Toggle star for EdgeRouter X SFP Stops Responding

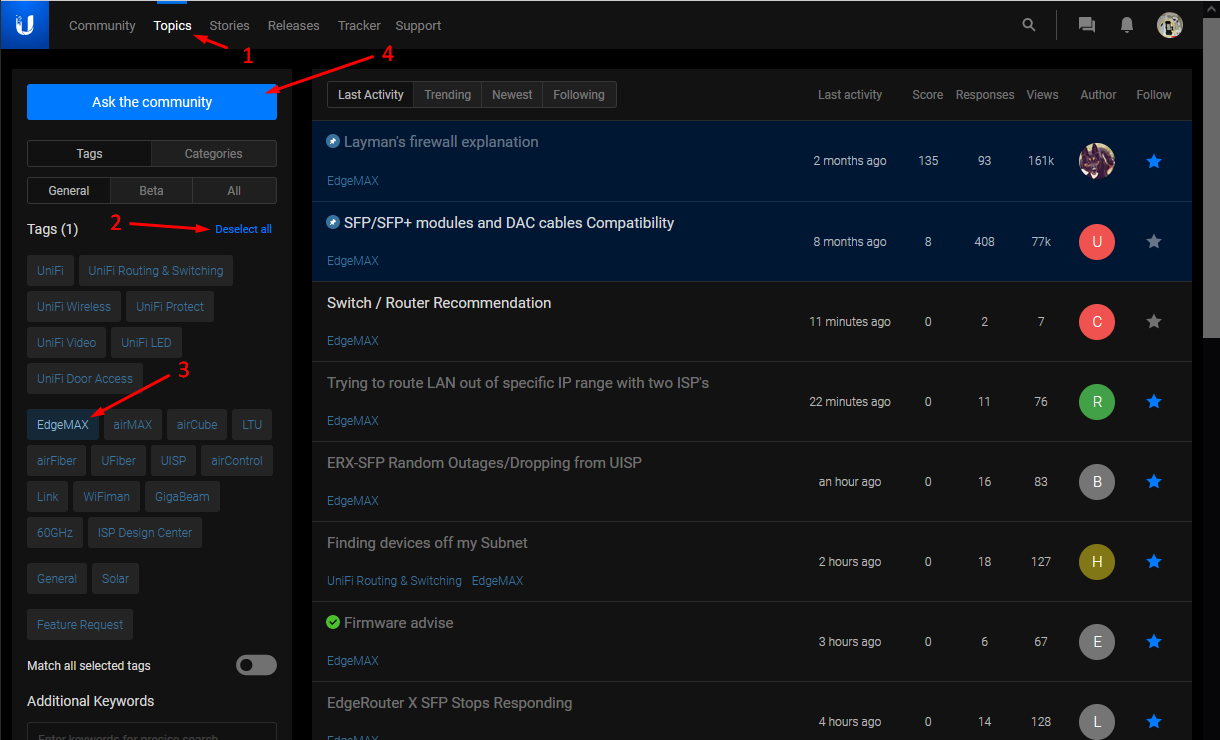1154,721
